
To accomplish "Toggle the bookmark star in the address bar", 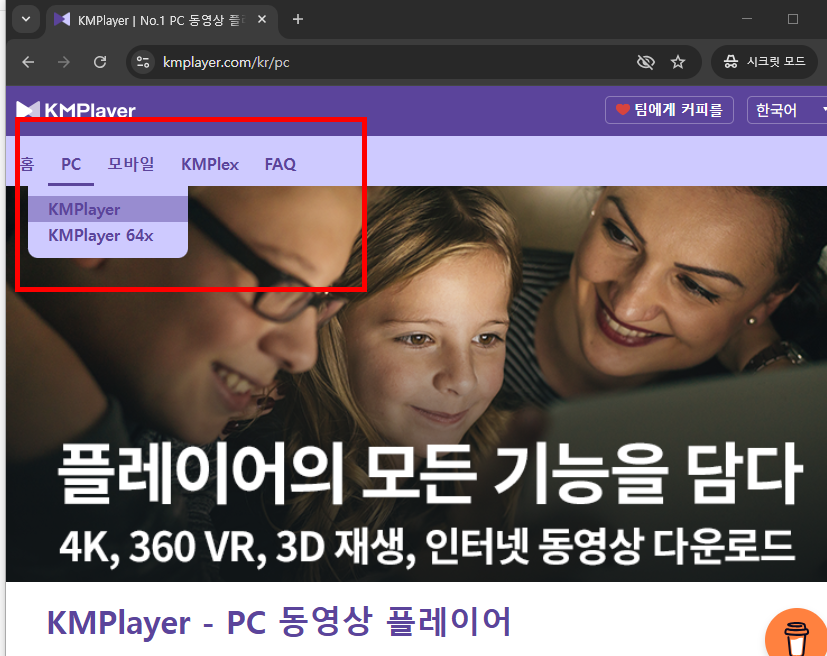I will (678, 61).
